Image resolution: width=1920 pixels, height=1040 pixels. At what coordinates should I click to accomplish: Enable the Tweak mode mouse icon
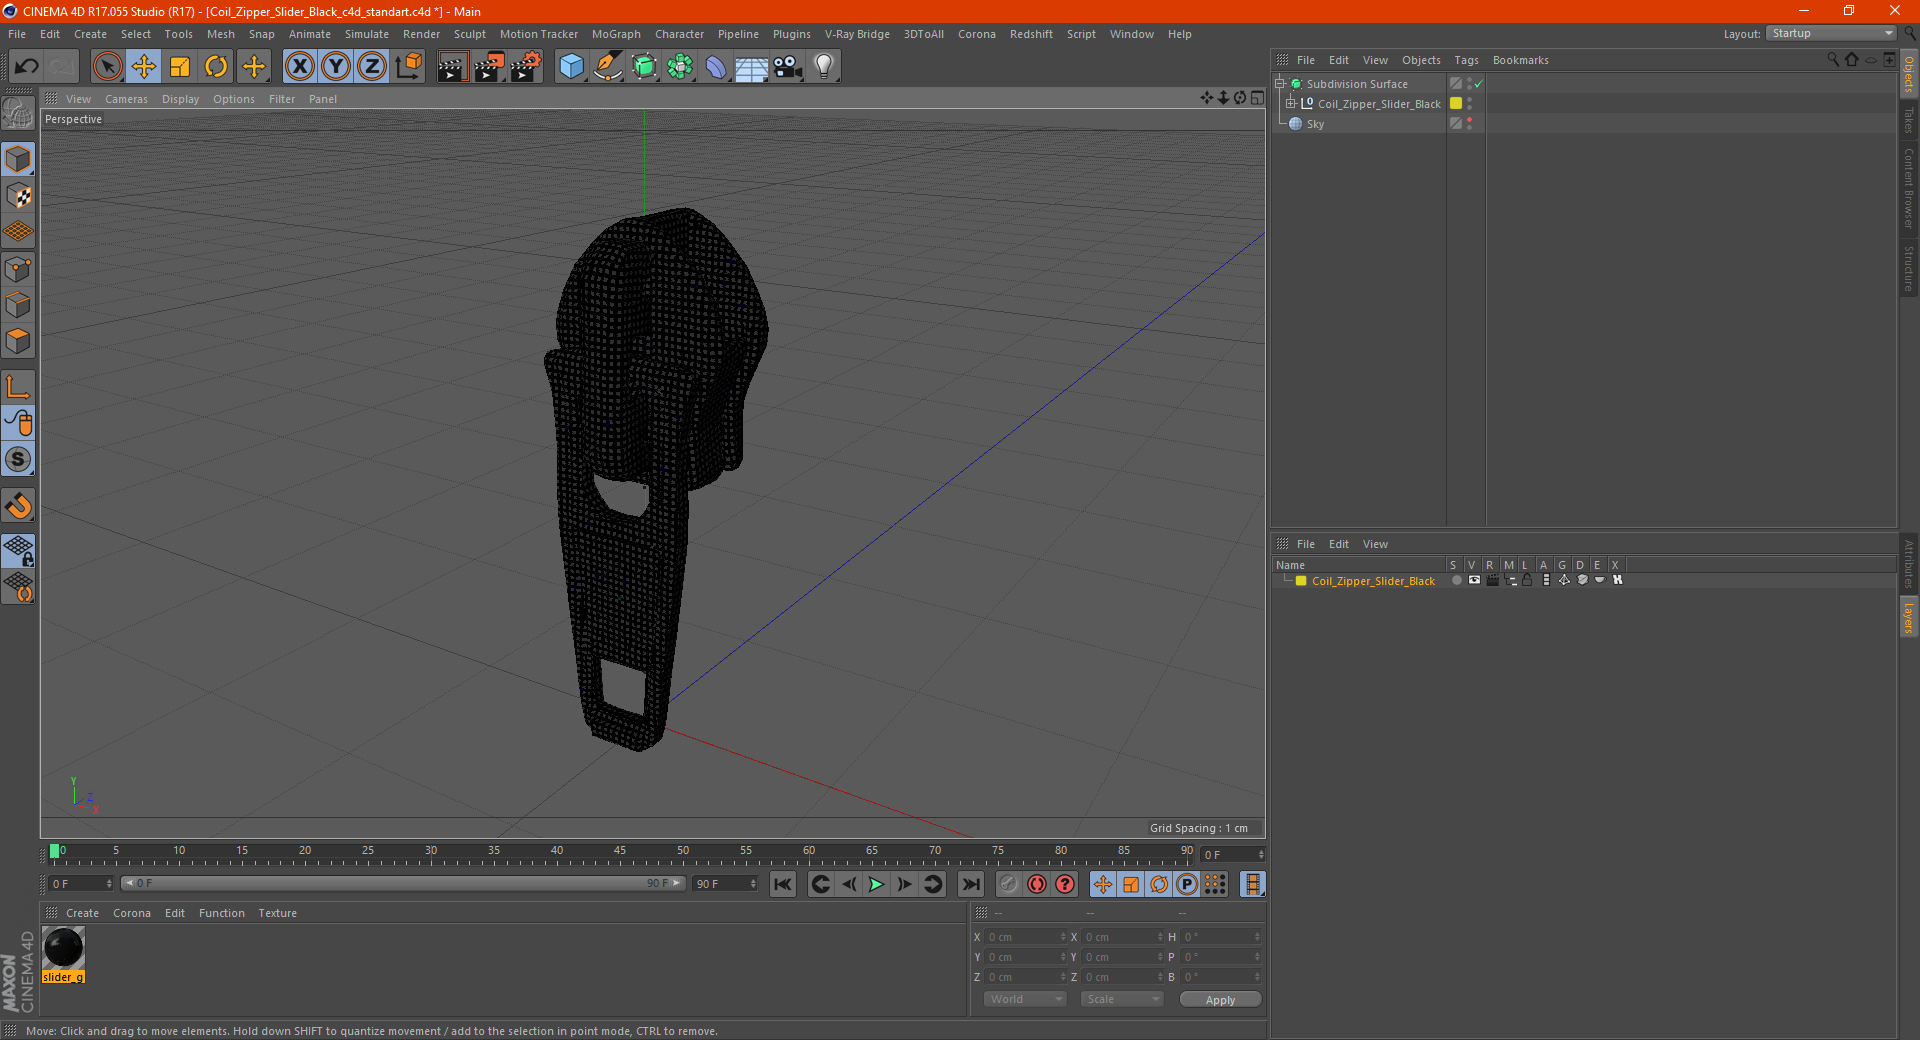tap(19, 423)
